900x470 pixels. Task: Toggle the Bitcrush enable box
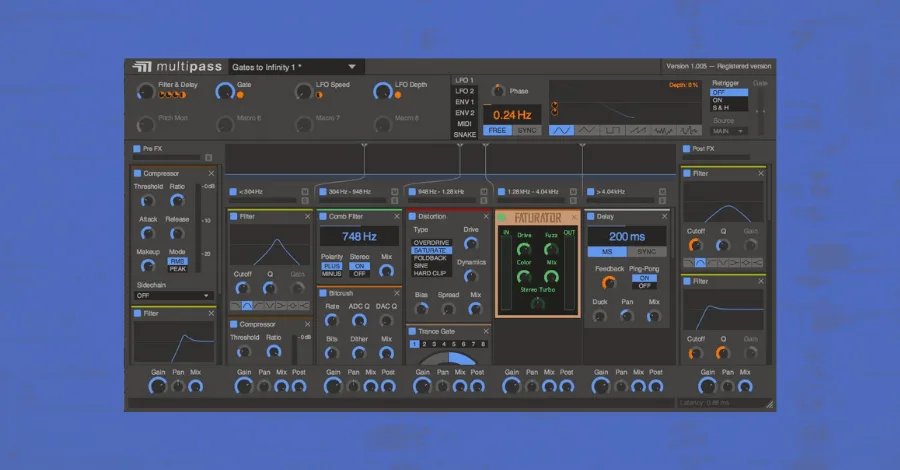point(323,293)
